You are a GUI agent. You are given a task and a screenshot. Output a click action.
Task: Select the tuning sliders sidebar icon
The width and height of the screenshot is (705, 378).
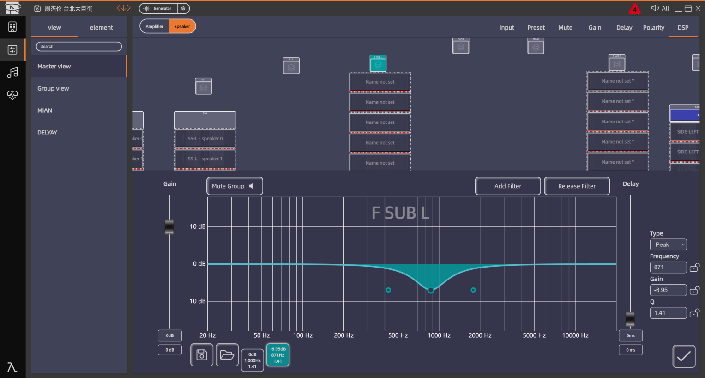(13, 49)
